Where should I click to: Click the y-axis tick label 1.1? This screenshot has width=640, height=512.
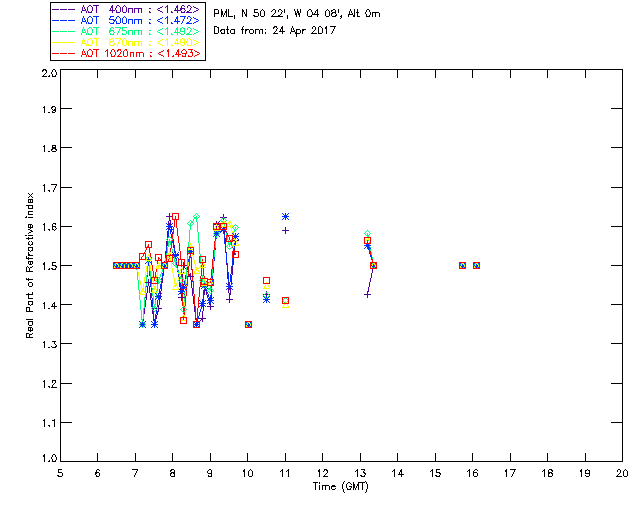[x=49, y=423]
